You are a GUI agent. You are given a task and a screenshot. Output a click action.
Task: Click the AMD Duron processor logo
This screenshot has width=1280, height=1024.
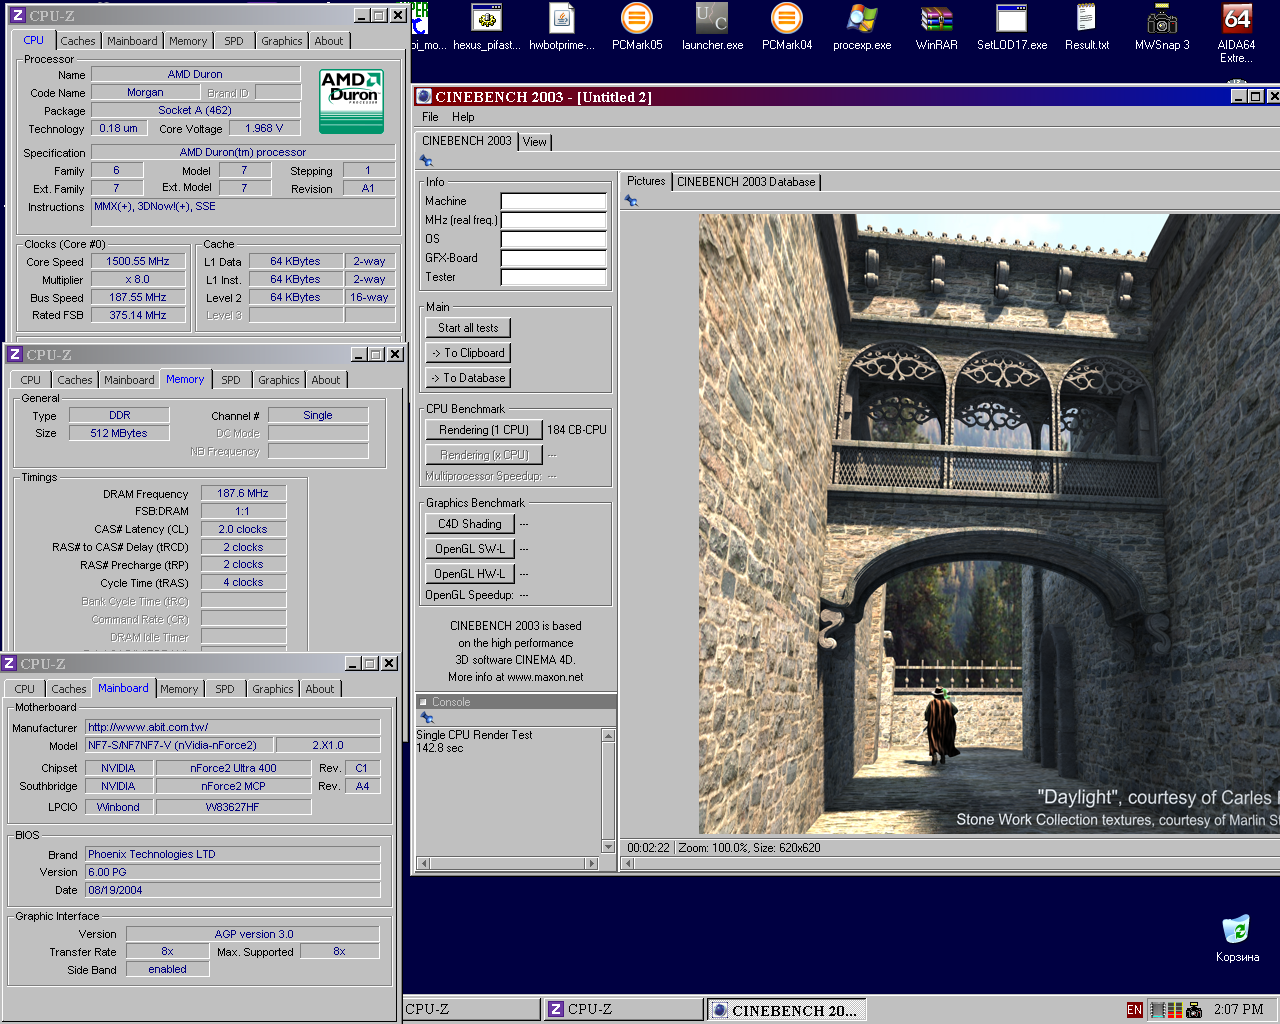pos(351,101)
